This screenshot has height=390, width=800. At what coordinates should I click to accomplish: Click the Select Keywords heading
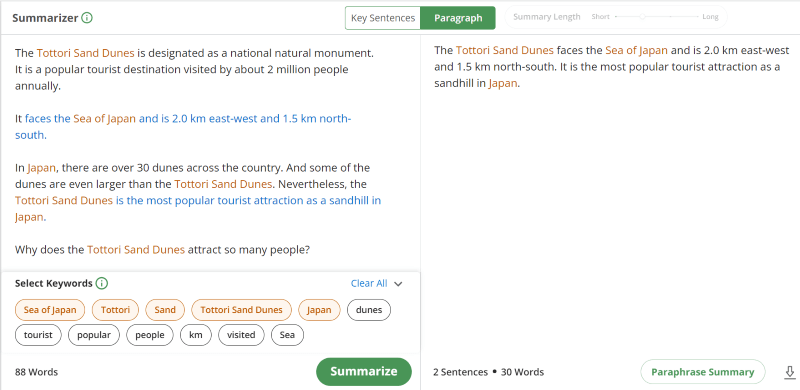point(54,283)
